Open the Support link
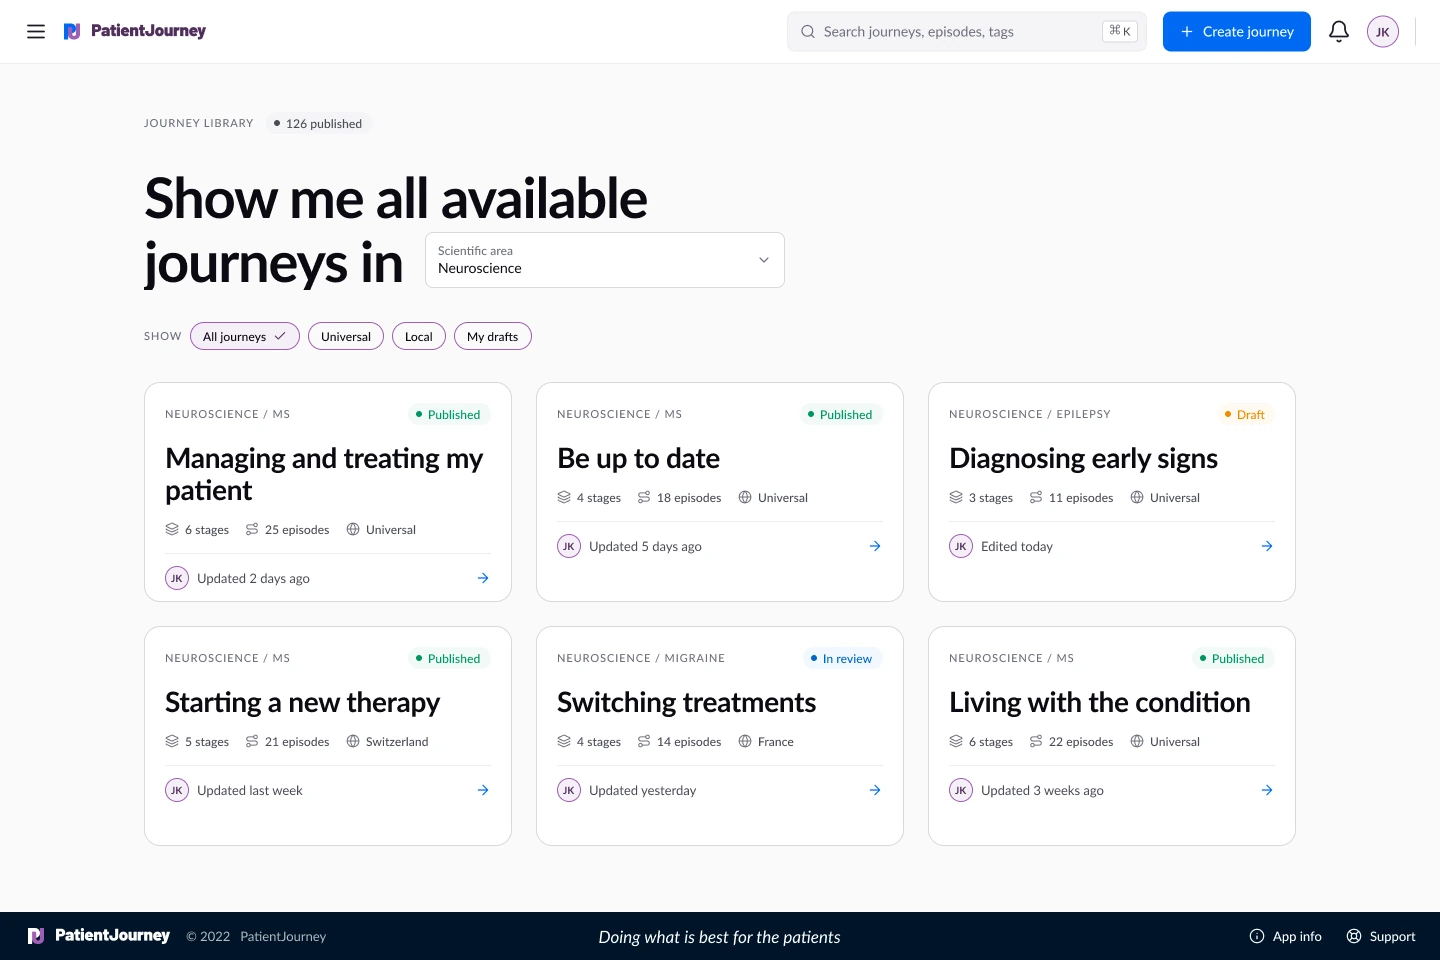This screenshot has height=960, width=1440. [1381, 936]
